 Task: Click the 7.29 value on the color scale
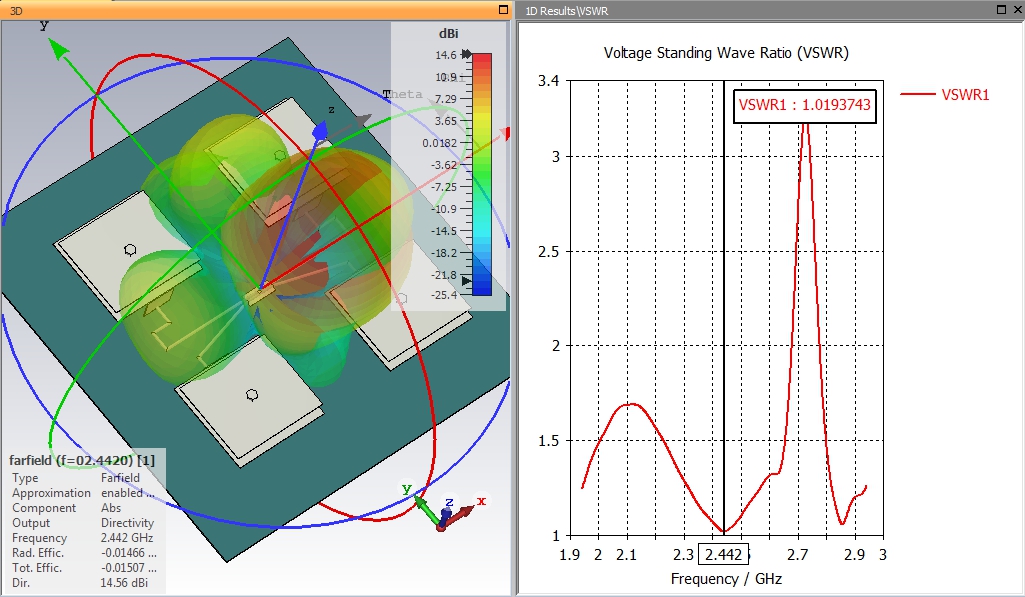tap(445, 99)
